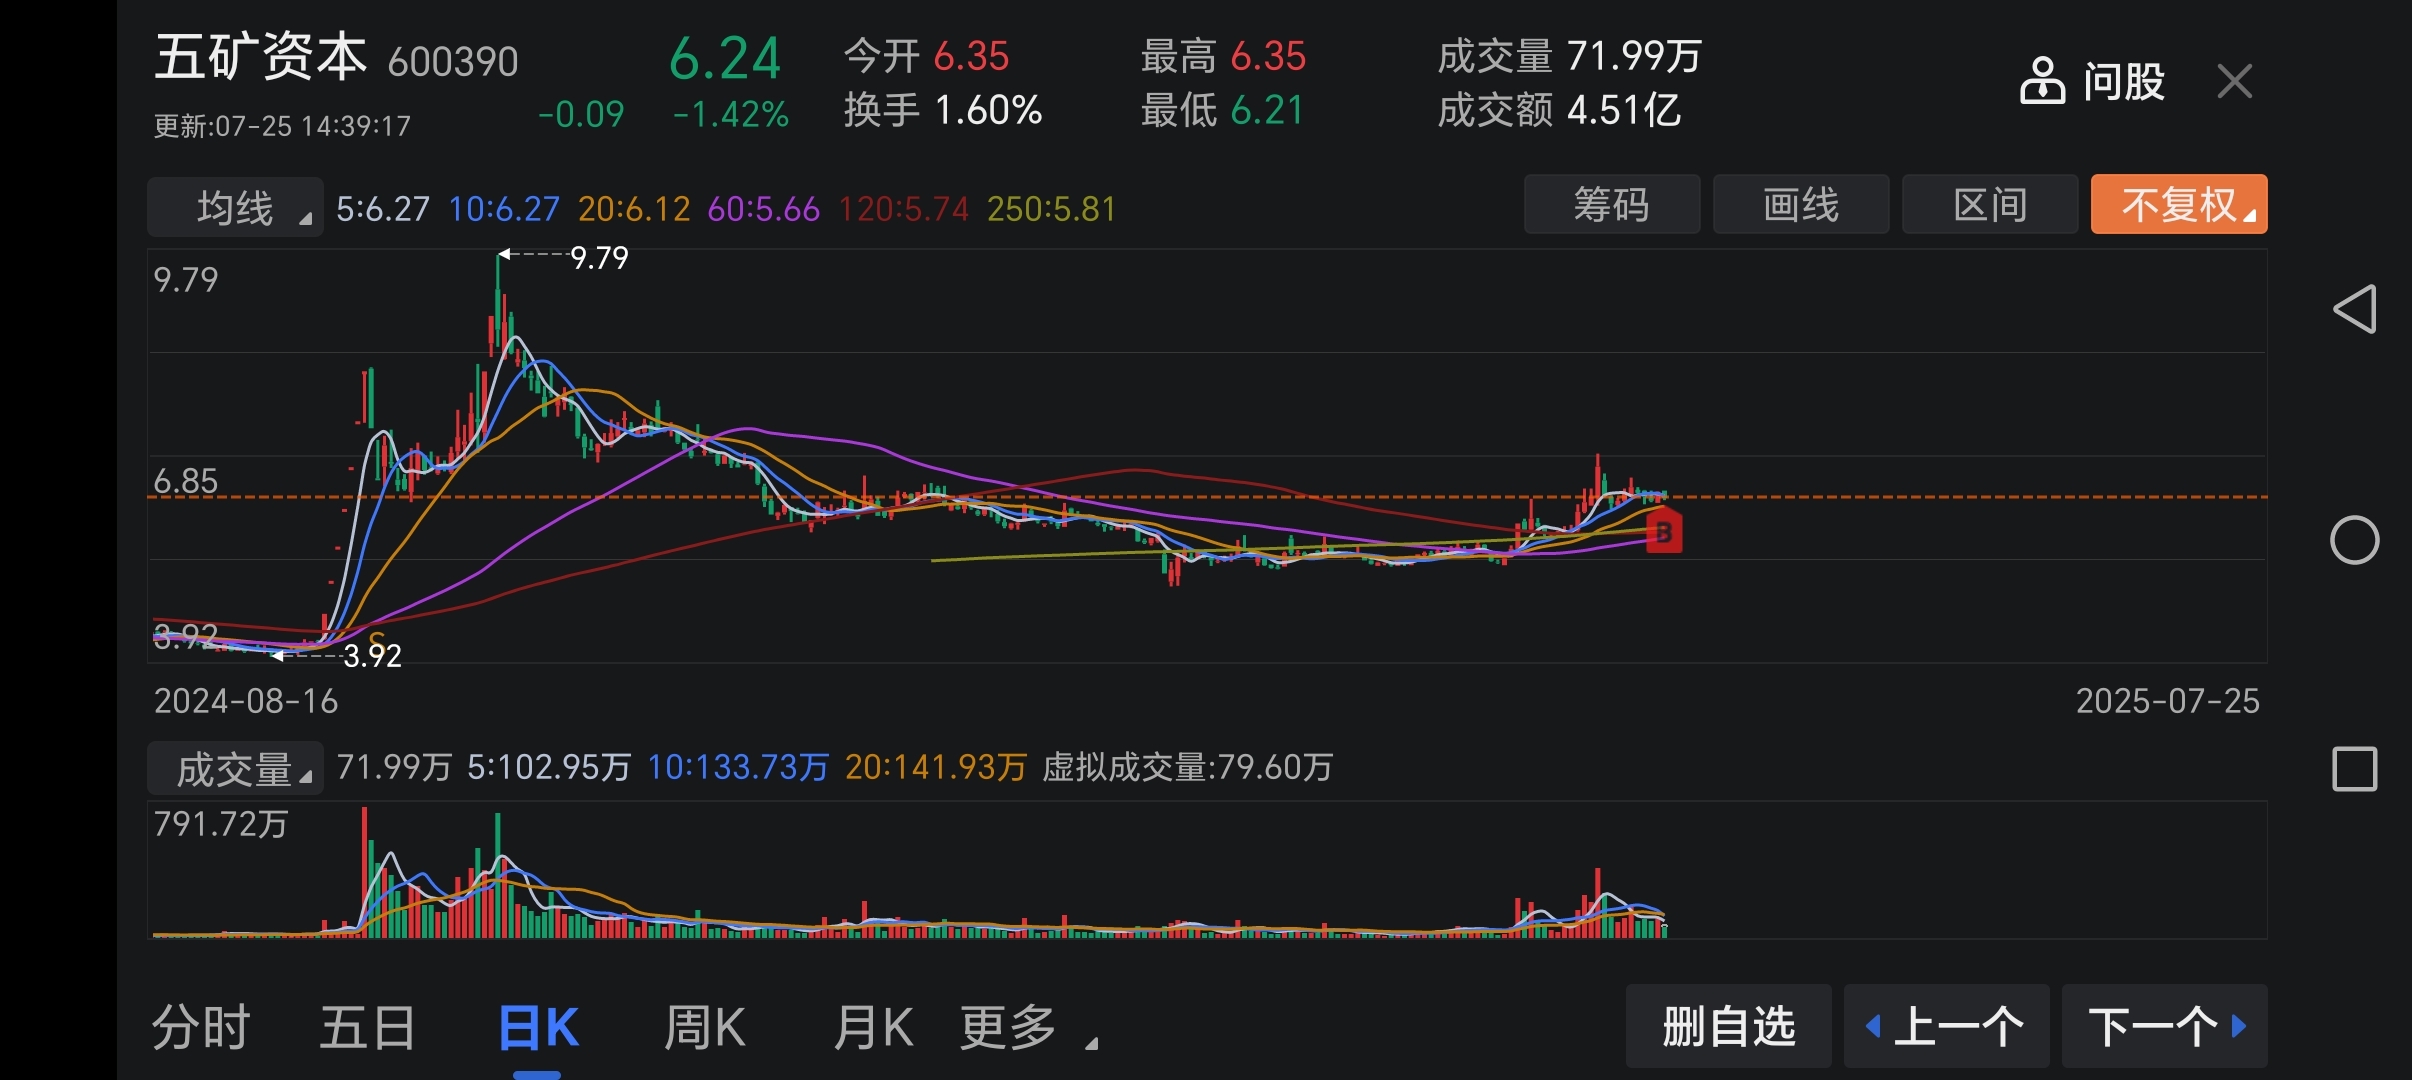Click the 最高 6.35 high price
The image size is (2412, 1080).
coord(1223,56)
